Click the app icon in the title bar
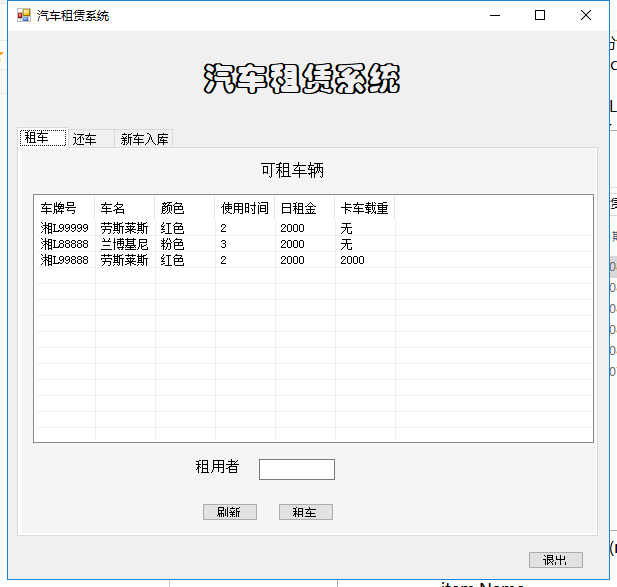The height and width of the screenshot is (587, 617). pos(24,15)
